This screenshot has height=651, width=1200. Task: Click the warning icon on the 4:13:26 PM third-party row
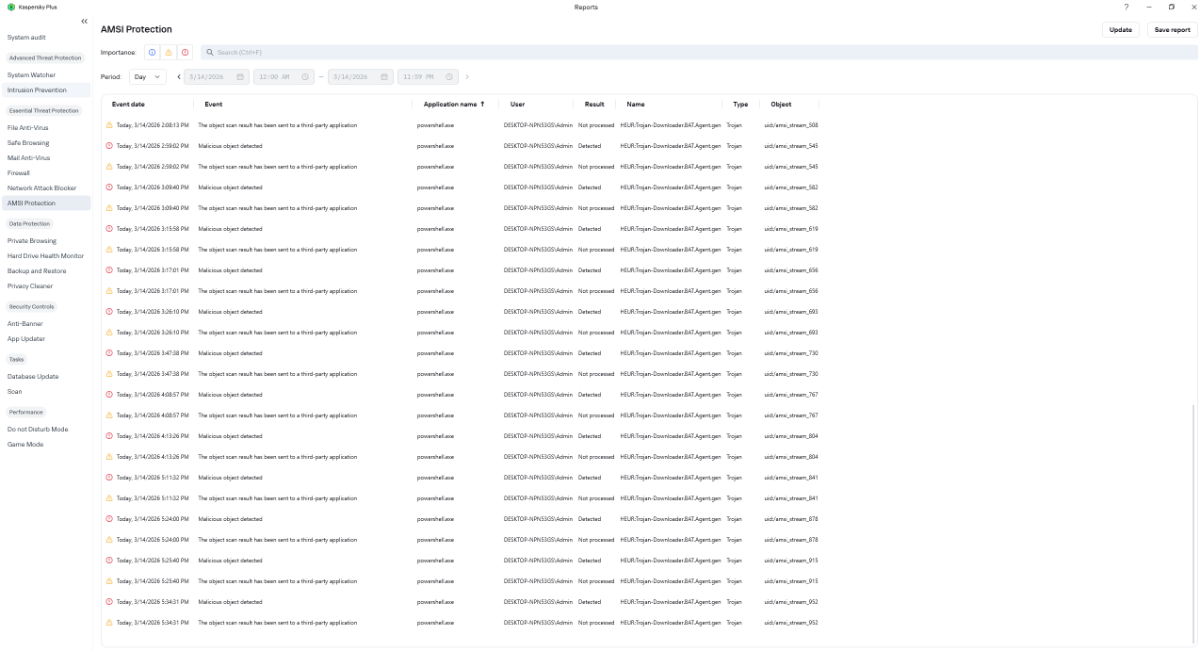point(110,457)
